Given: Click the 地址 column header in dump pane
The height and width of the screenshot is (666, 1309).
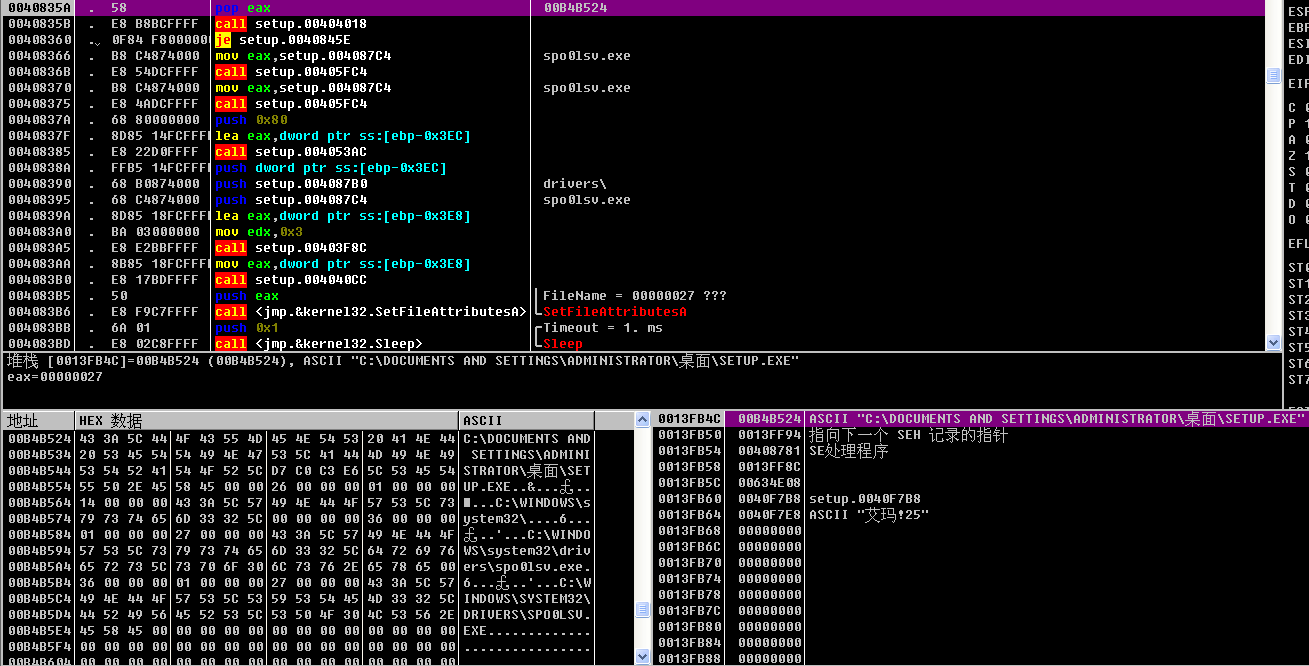Looking at the screenshot, I should tap(38, 420).
